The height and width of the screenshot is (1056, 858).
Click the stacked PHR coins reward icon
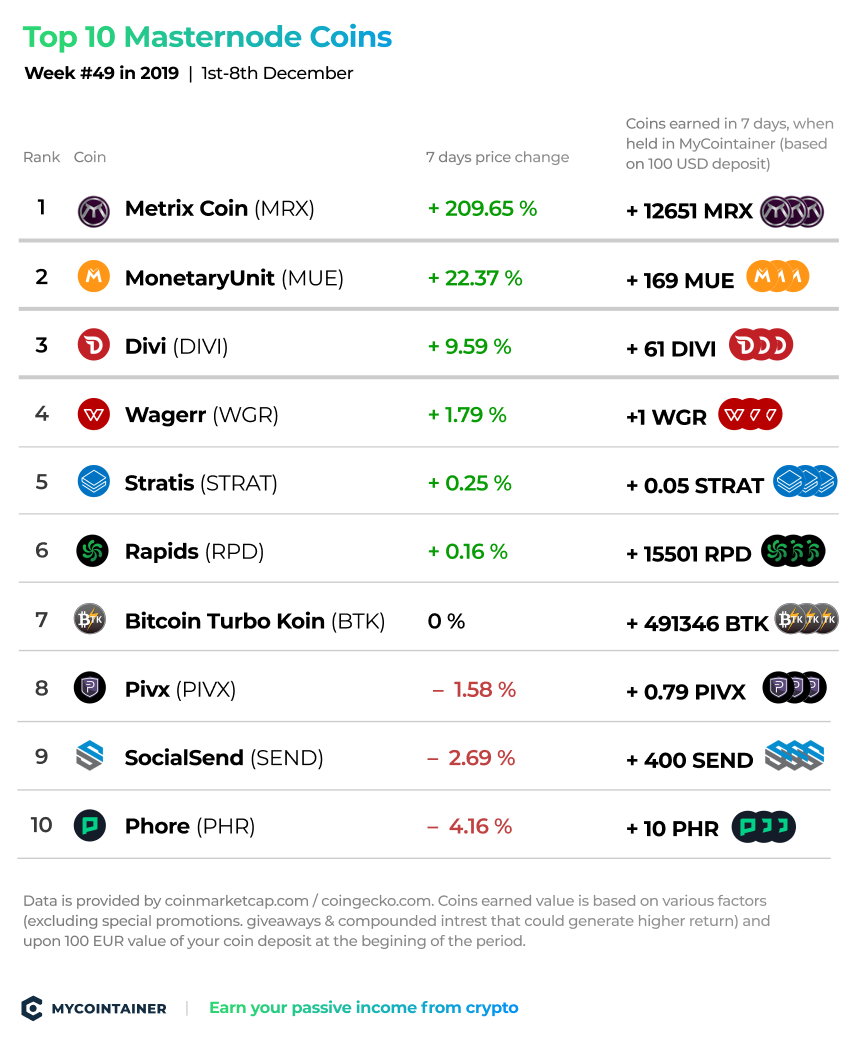click(x=764, y=827)
